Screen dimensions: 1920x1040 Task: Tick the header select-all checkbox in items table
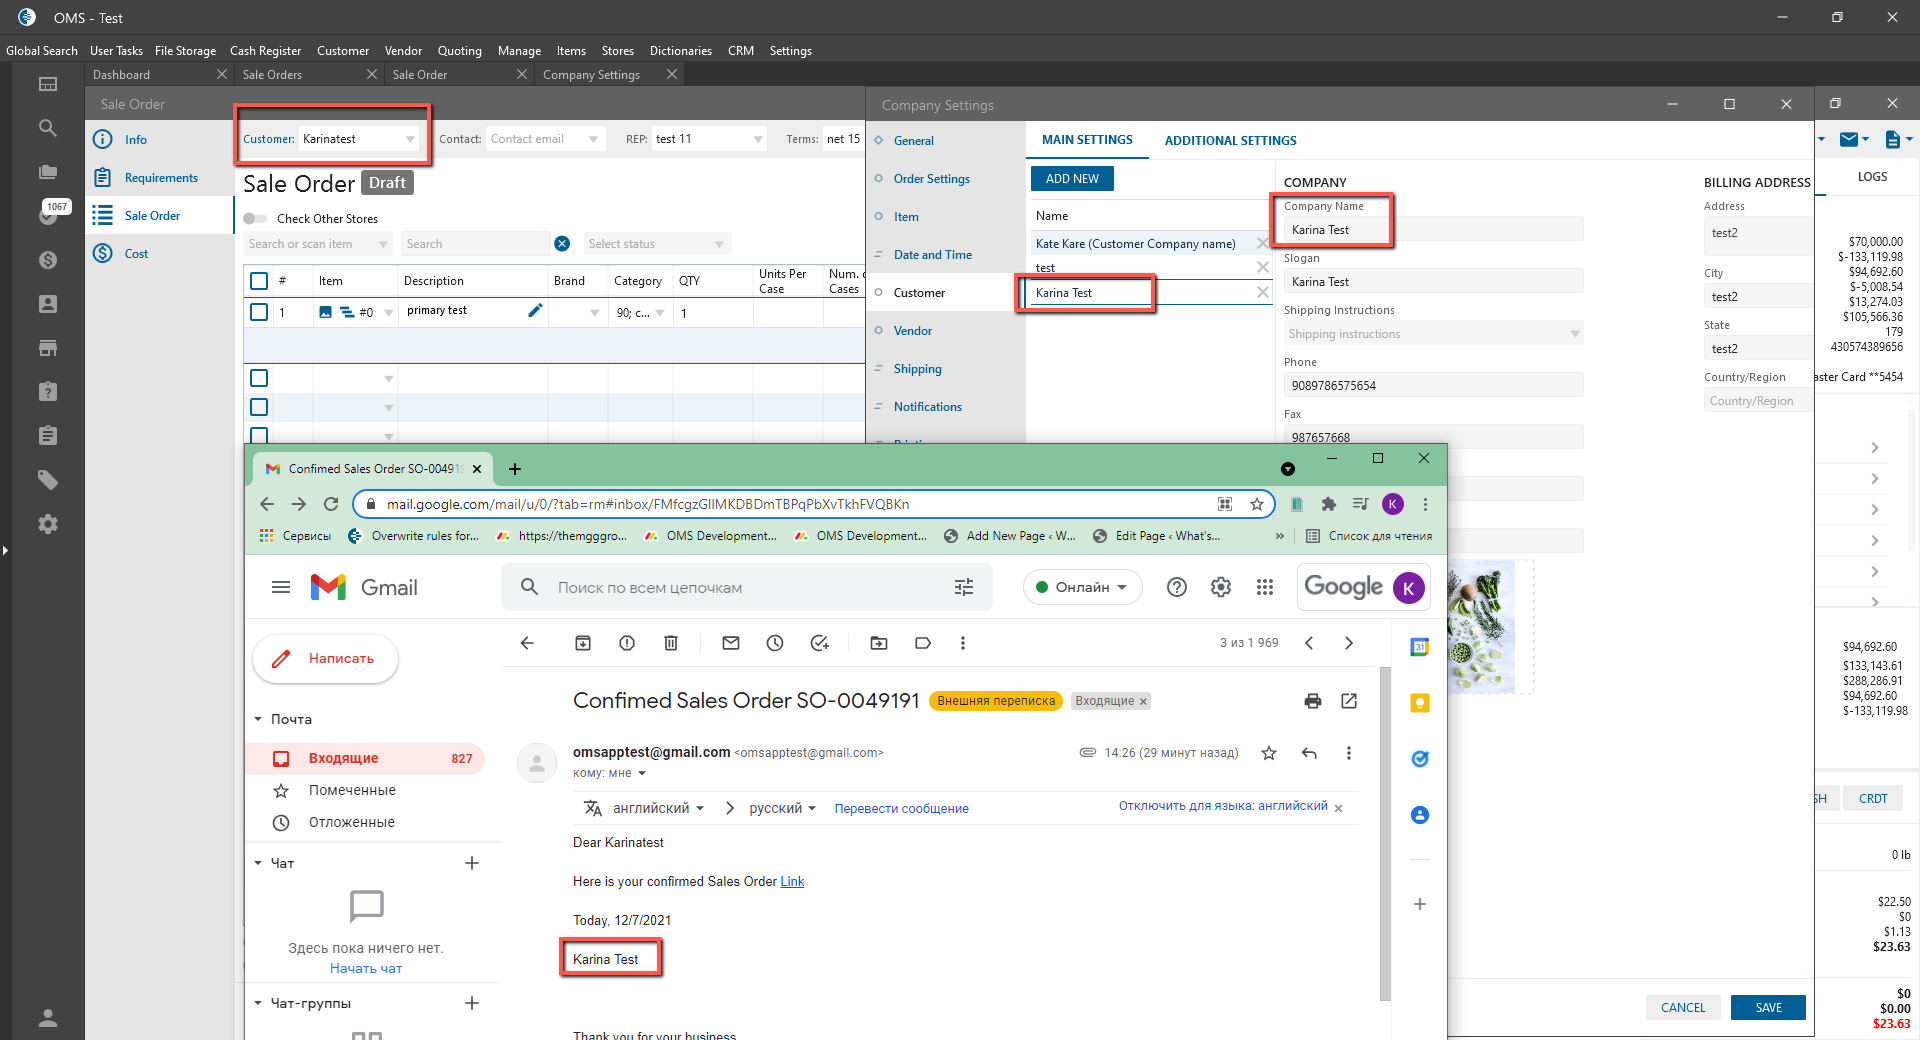point(259,281)
